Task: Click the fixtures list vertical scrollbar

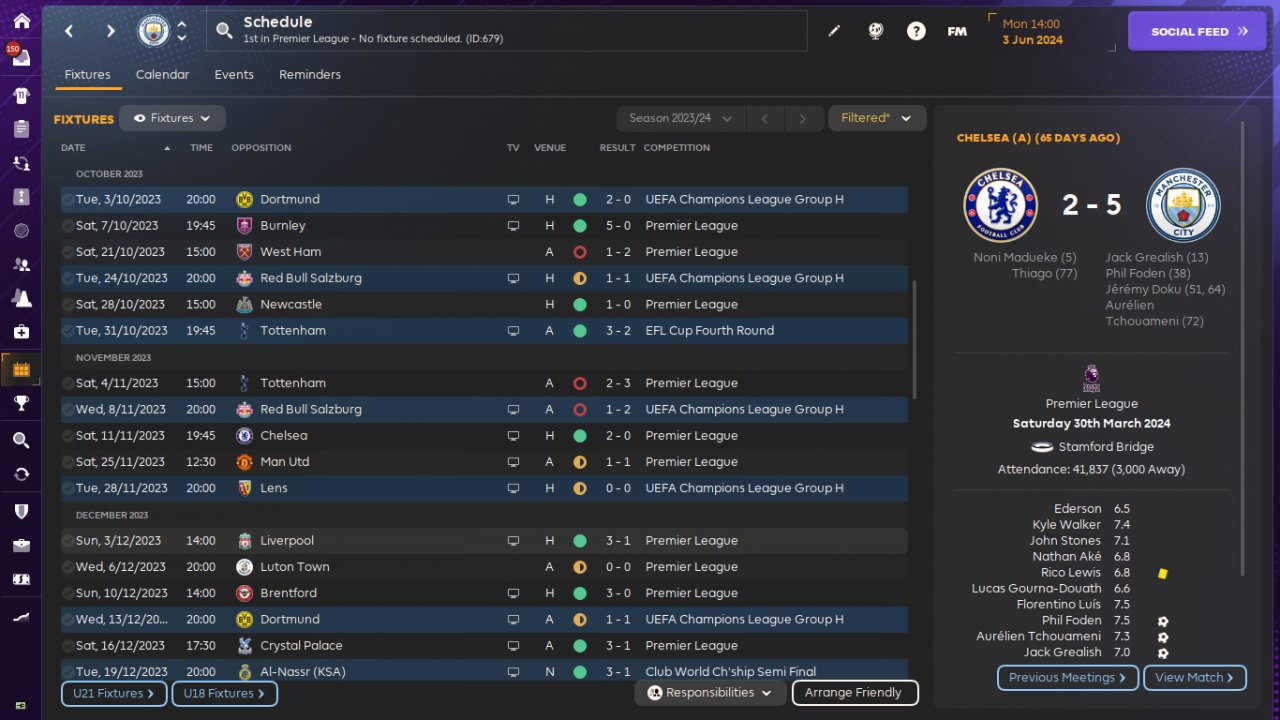Action: pyautogui.click(x=914, y=339)
